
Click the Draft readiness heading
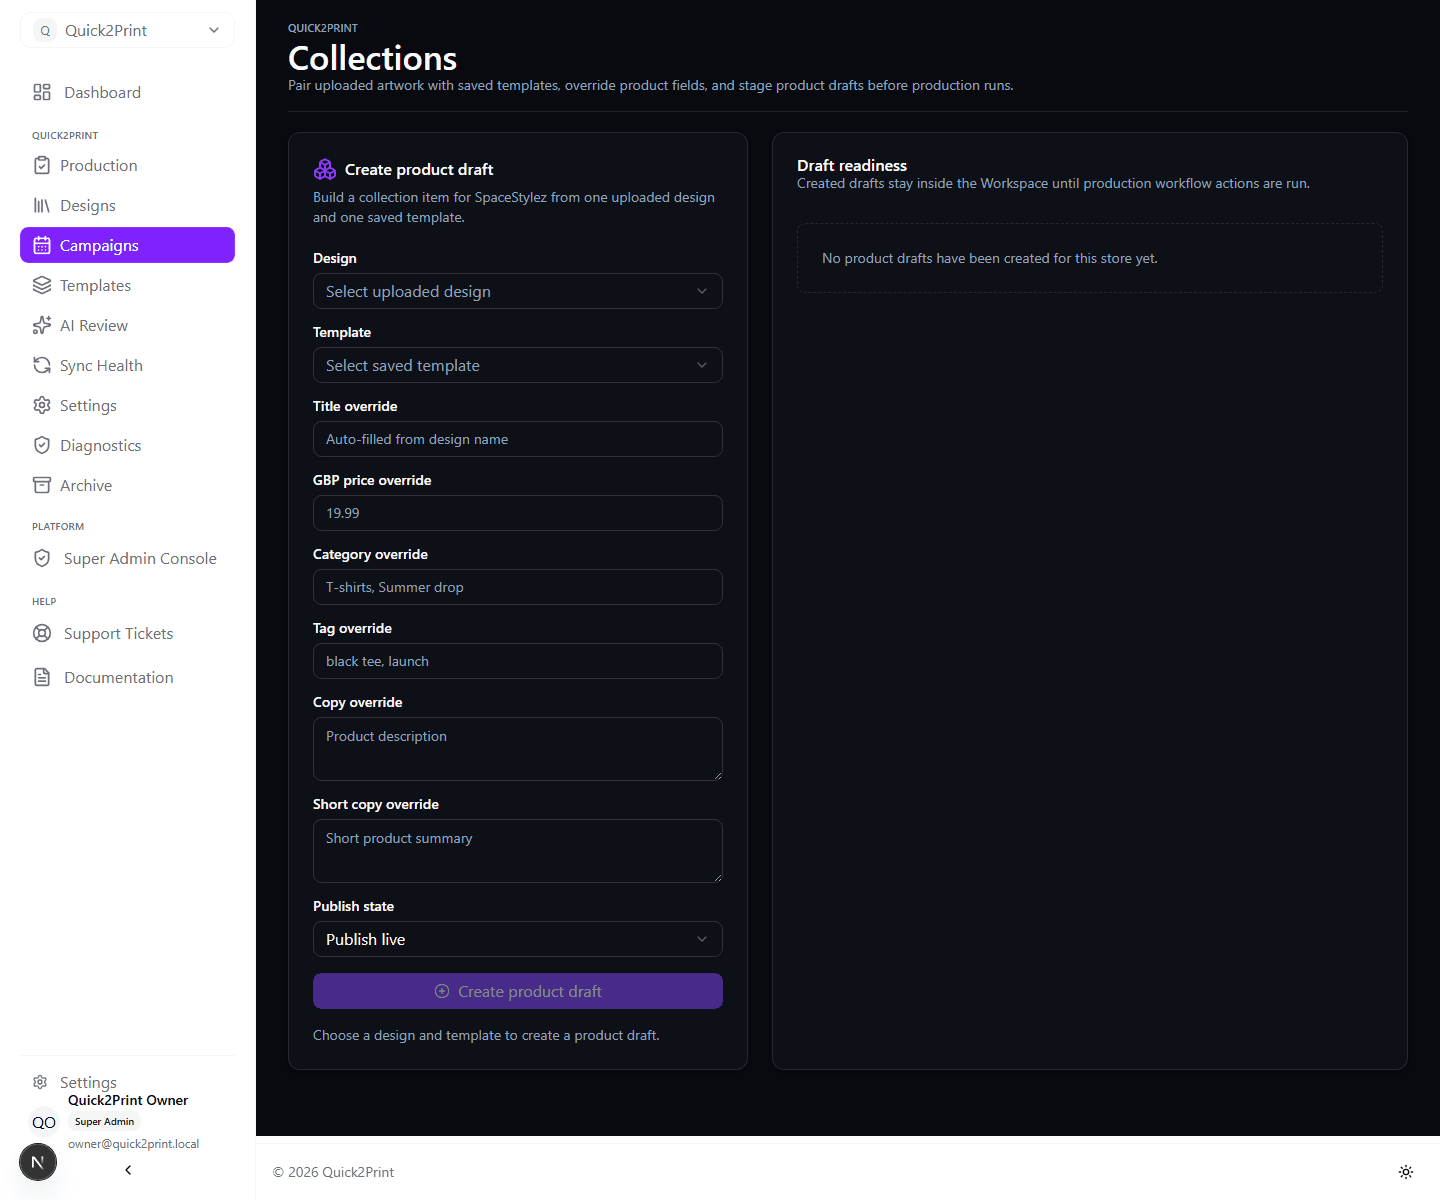852,166
